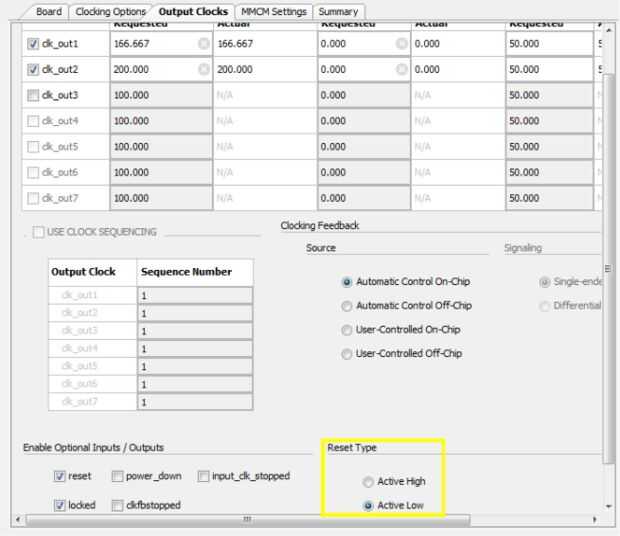Uncheck the locked optional output
Image resolution: width=620 pixels, height=536 pixels.
(59, 505)
